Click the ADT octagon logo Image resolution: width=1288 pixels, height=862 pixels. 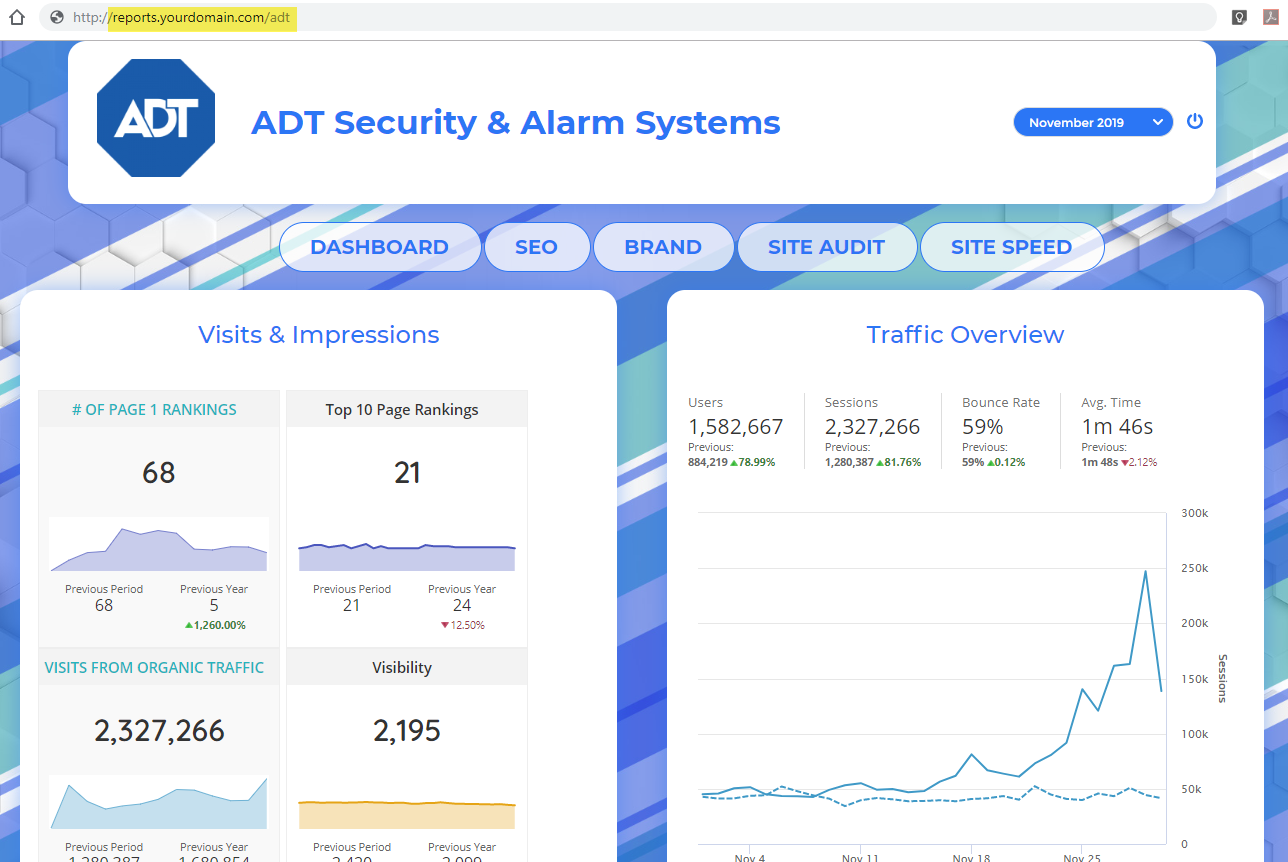point(156,118)
